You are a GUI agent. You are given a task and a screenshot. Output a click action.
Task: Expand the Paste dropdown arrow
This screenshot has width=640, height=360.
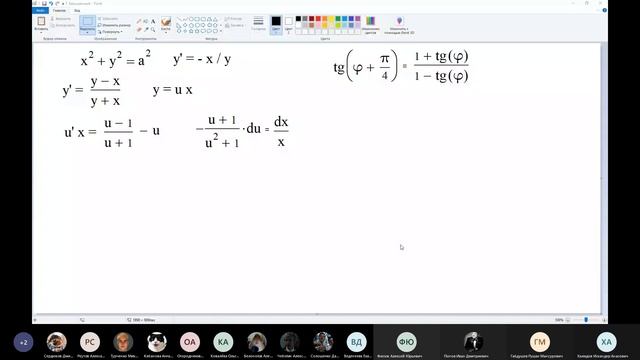(41, 32)
